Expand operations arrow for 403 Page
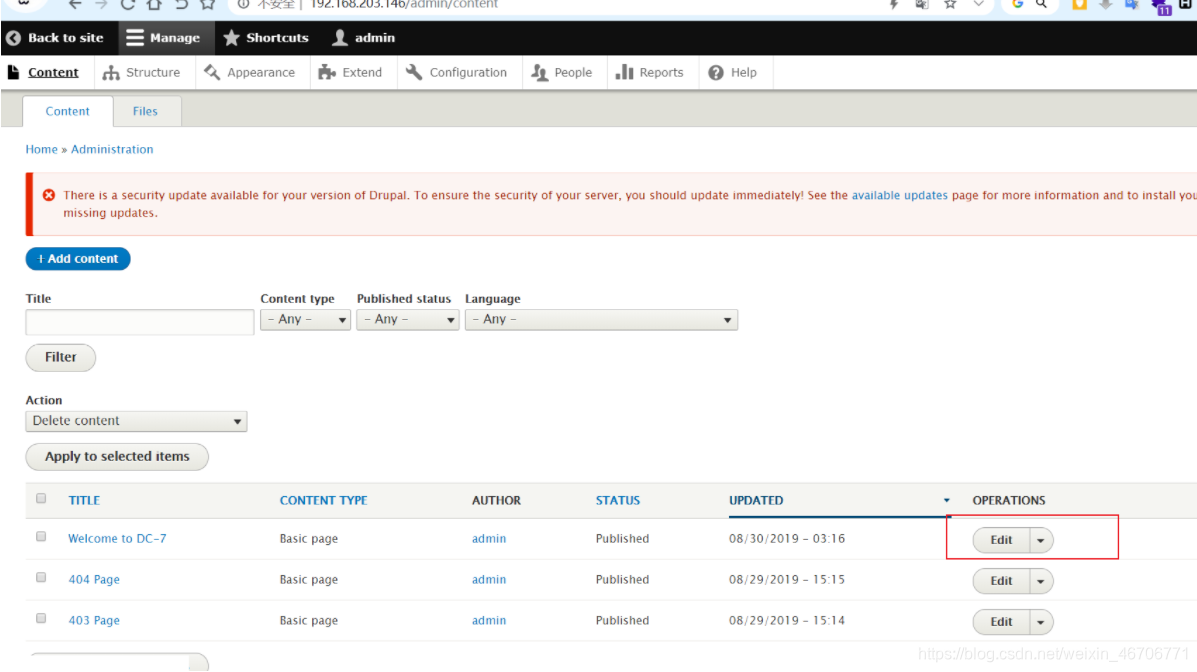This screenshot has width=1197, height=672. pyautogui.click(x=1041, y=622)
